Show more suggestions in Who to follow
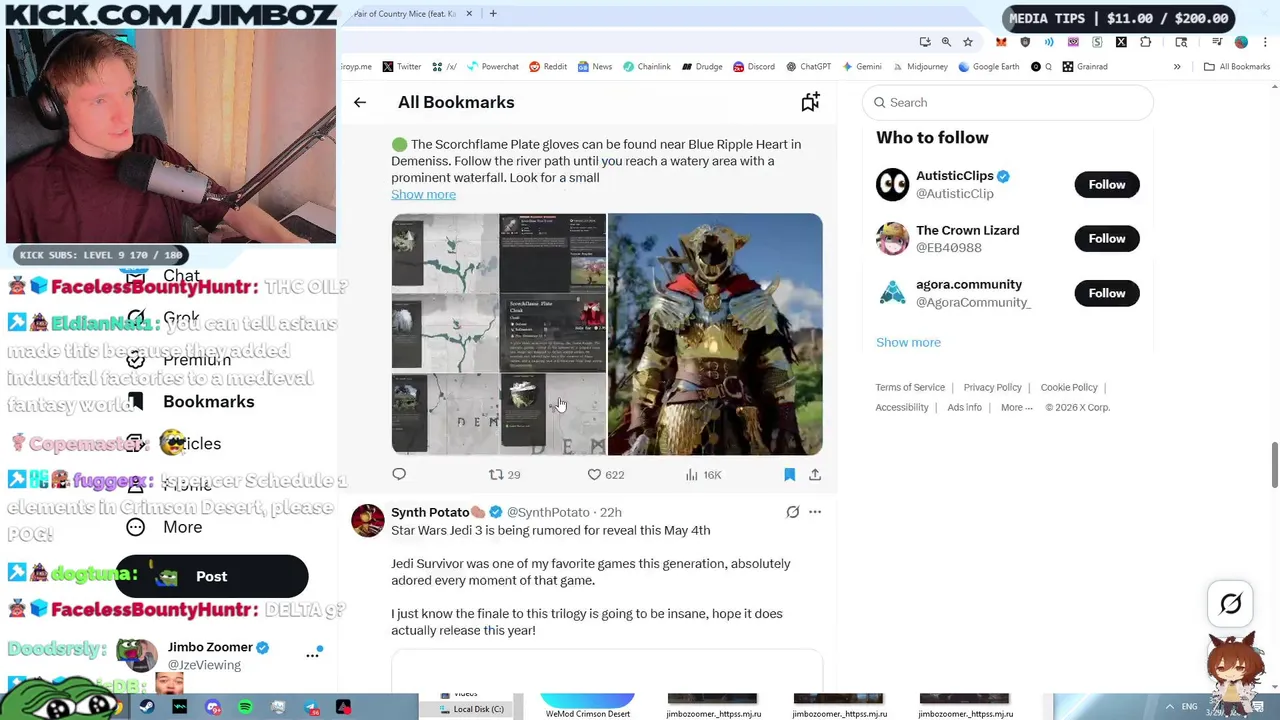Image resolution: width=1280 pixels, height=720 pixels. pyautogui.click(x=908, y=342)
